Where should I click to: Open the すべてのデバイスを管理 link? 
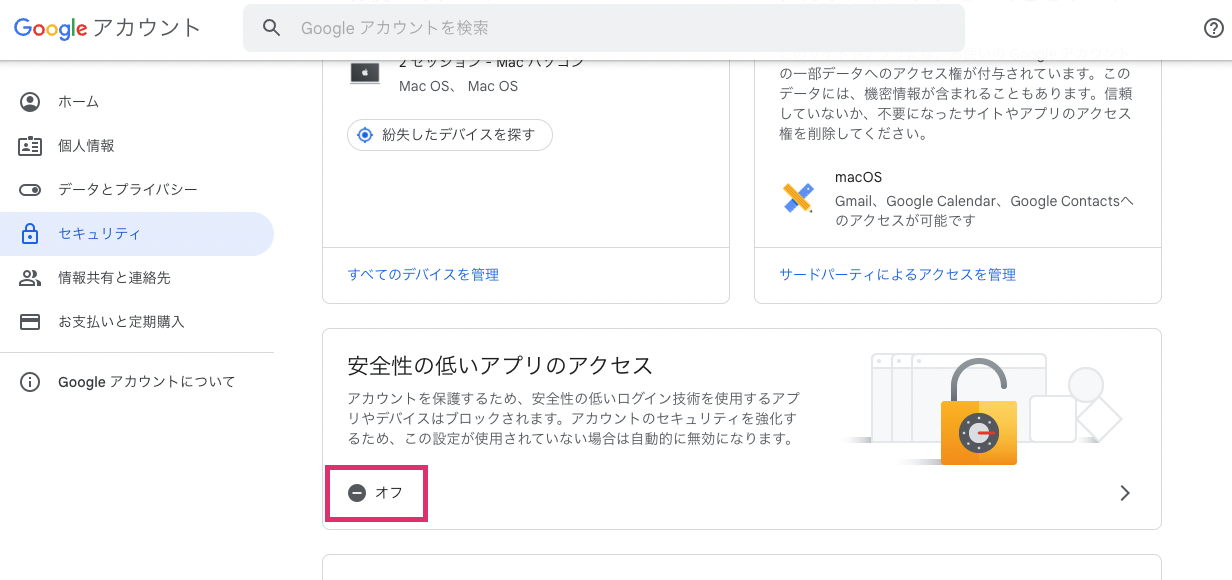point(423,275)
